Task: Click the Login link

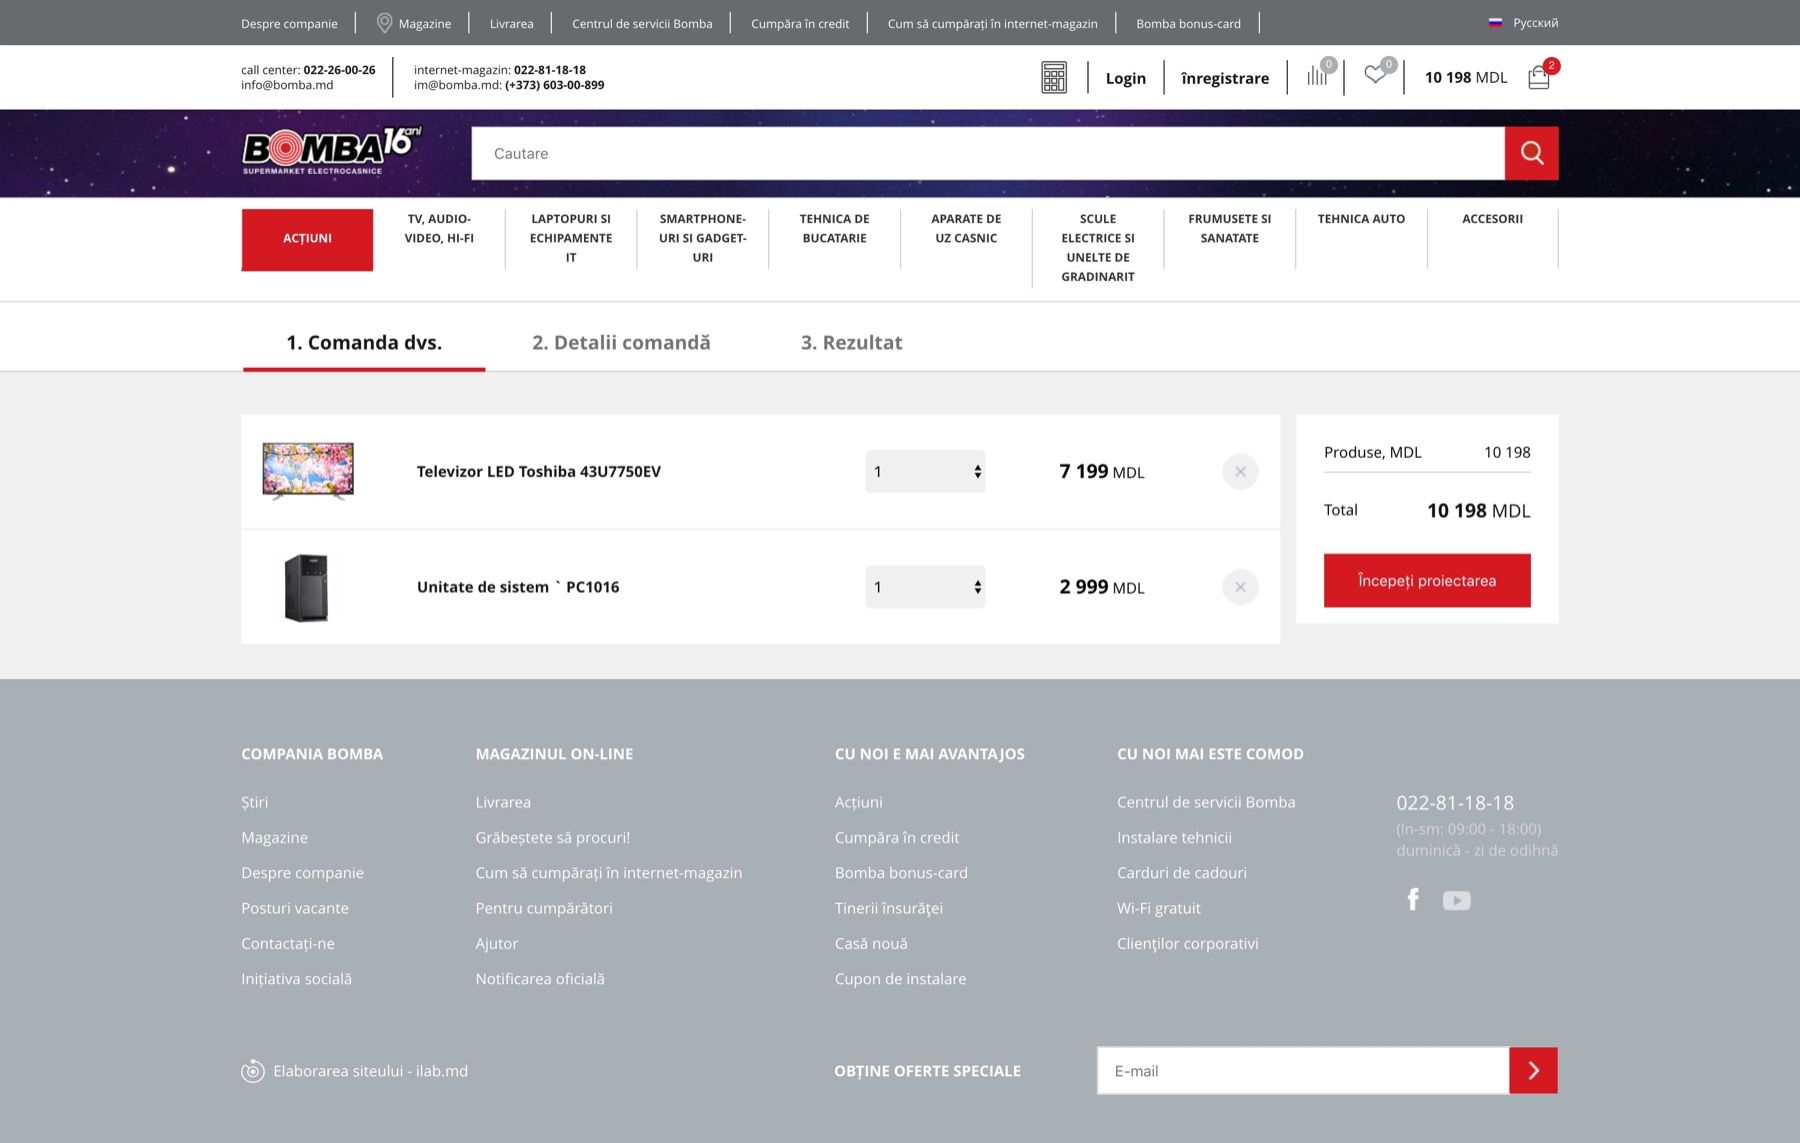Action: pos(1126,78)
